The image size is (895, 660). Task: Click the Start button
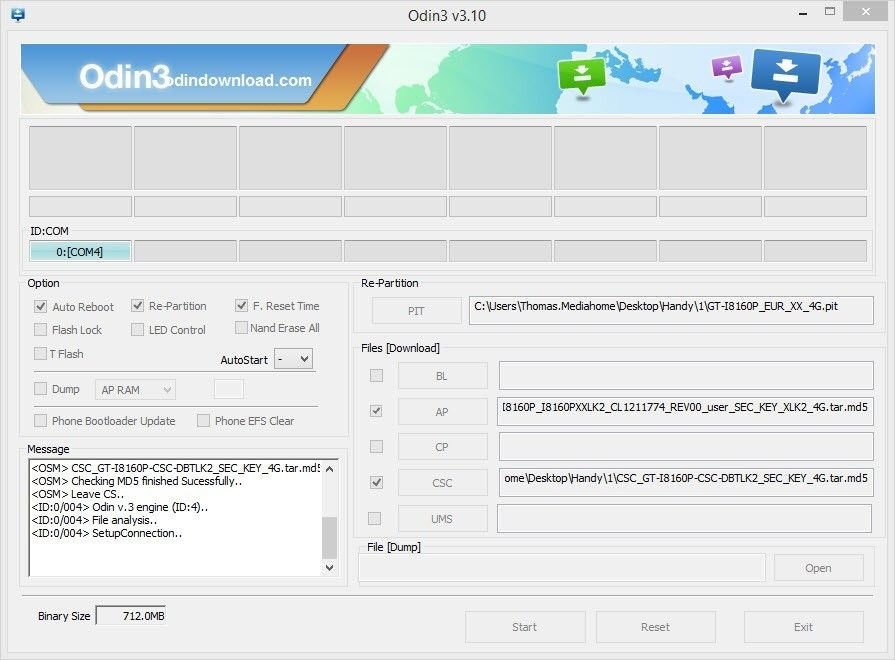click(x=525, y=627)
